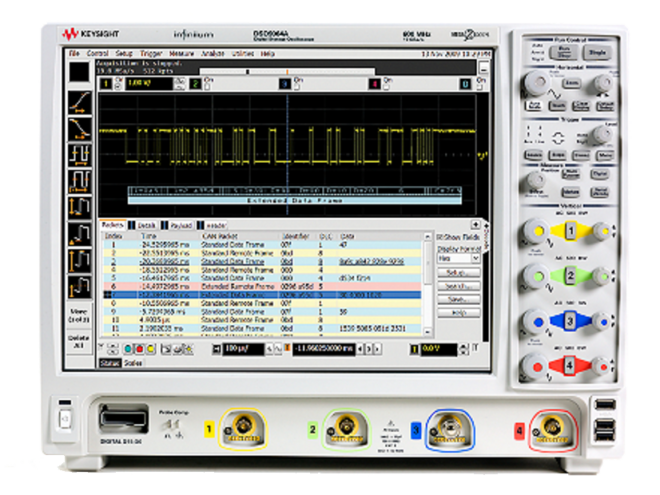This screenshot has width=660, height=495.
Task: Click front-panel green channel 2 key
Action: point(571,276)
